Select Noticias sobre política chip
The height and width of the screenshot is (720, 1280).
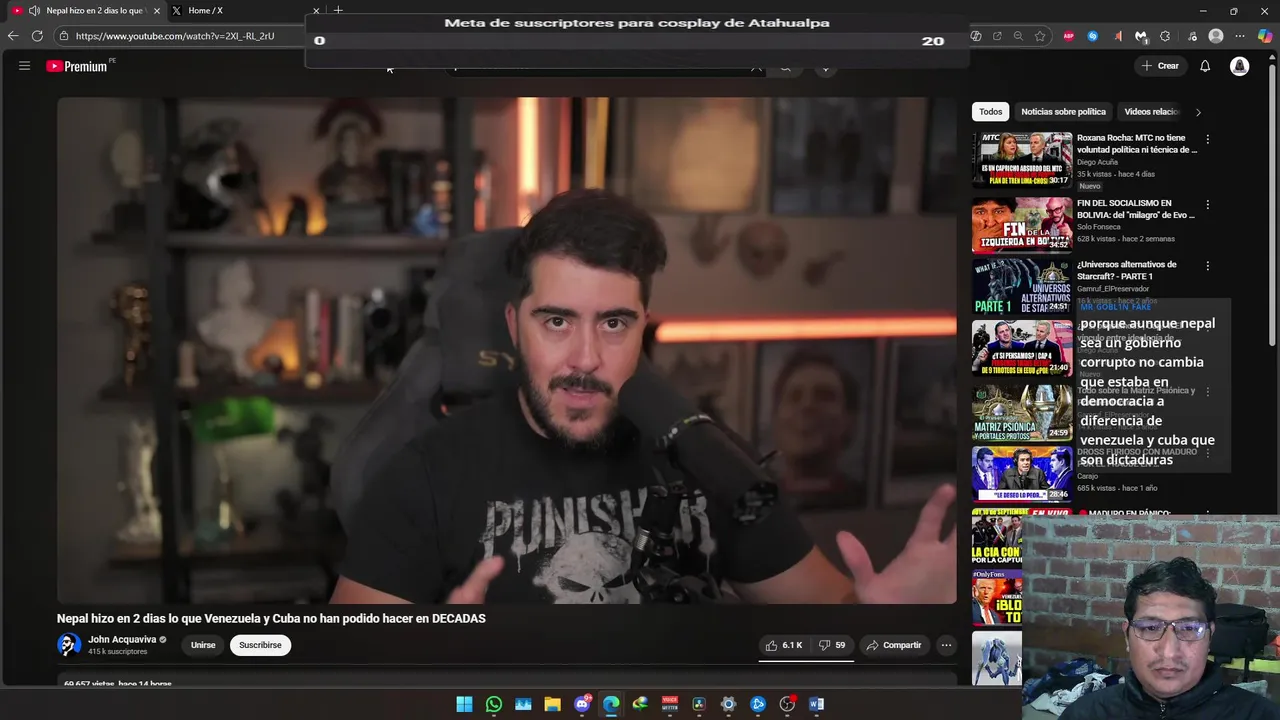(1063, 112)
